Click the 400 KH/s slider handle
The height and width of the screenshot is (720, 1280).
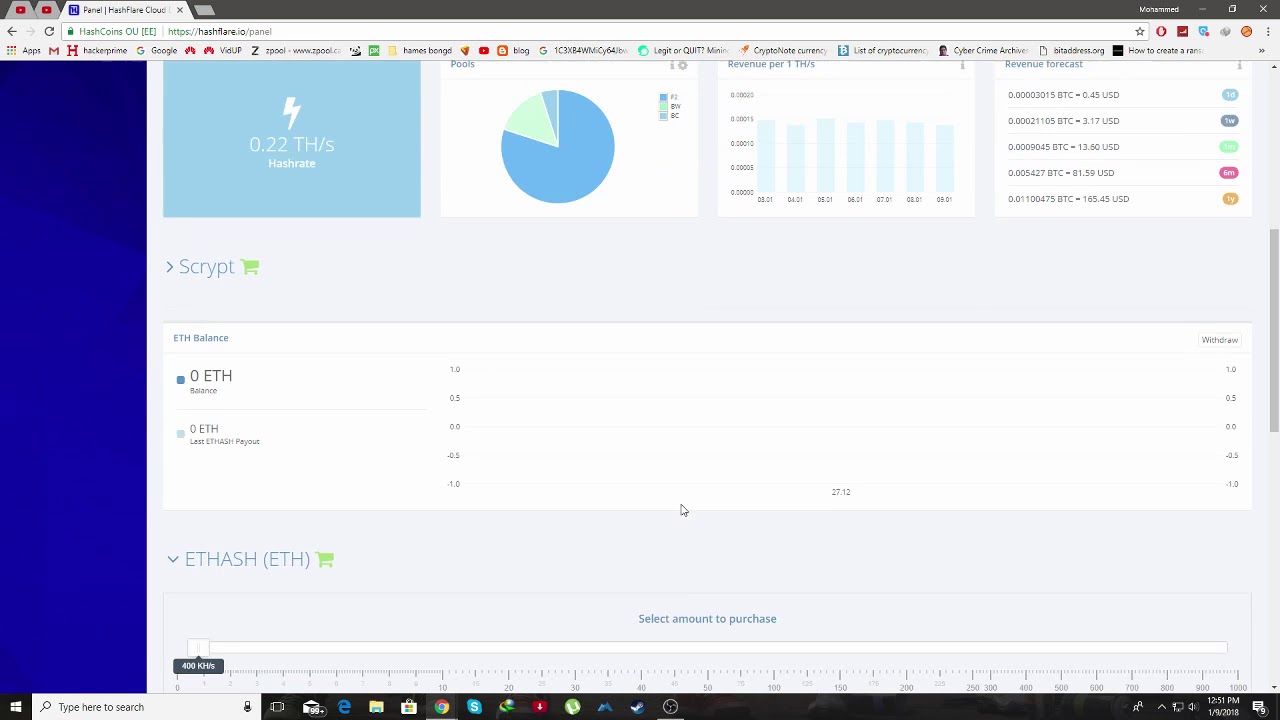[198, 648]
